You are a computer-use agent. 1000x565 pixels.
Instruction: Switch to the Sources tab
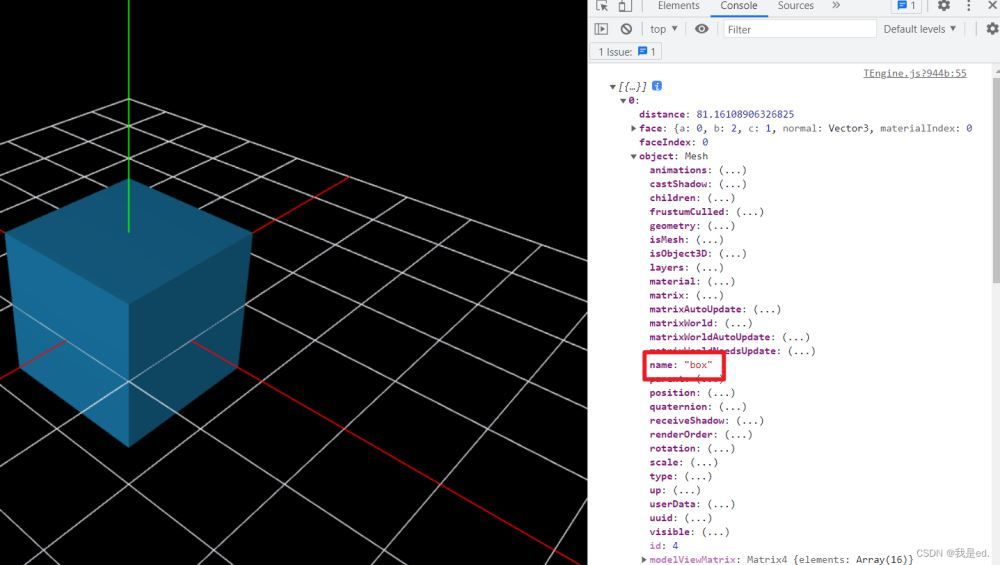tap(795, 6)
